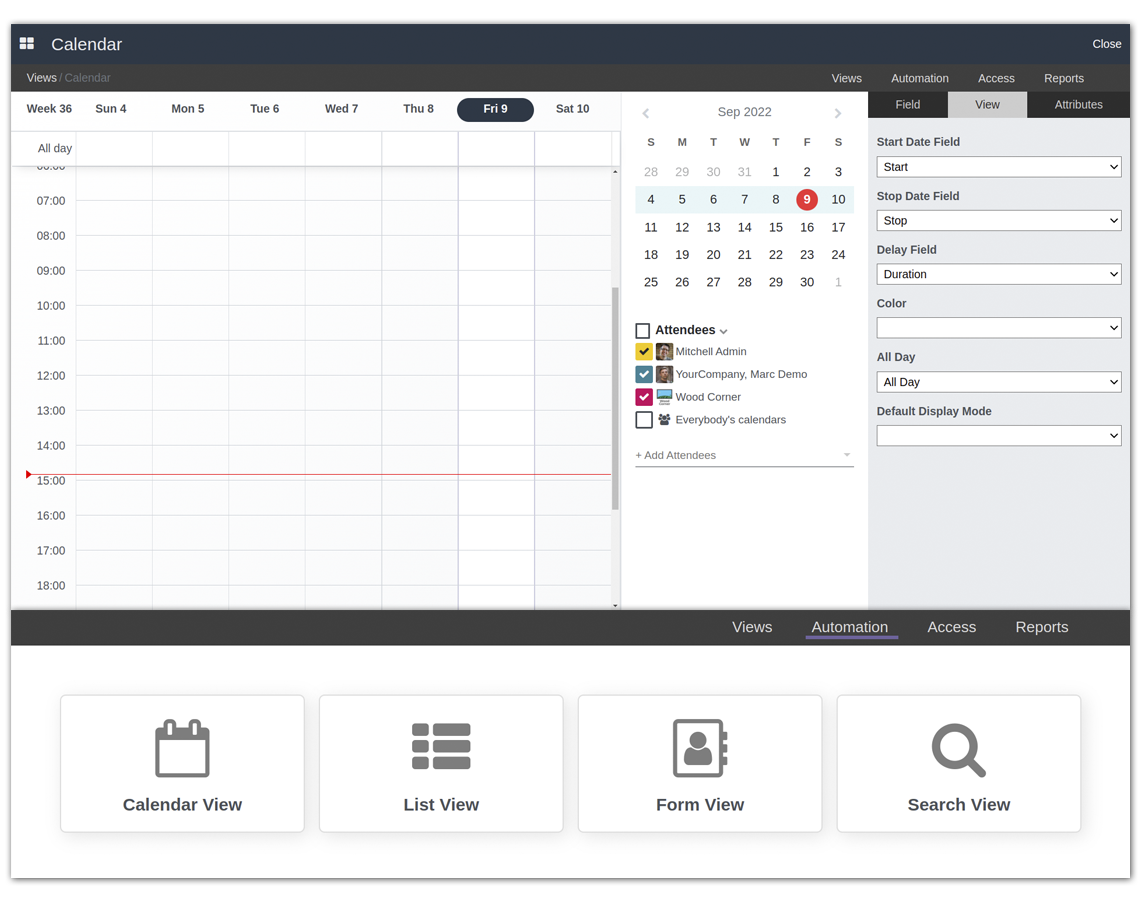Viewport: 1140px width, 900px height.
Task: Click the Calendar View calendar icon
Action: pos(182,748)
